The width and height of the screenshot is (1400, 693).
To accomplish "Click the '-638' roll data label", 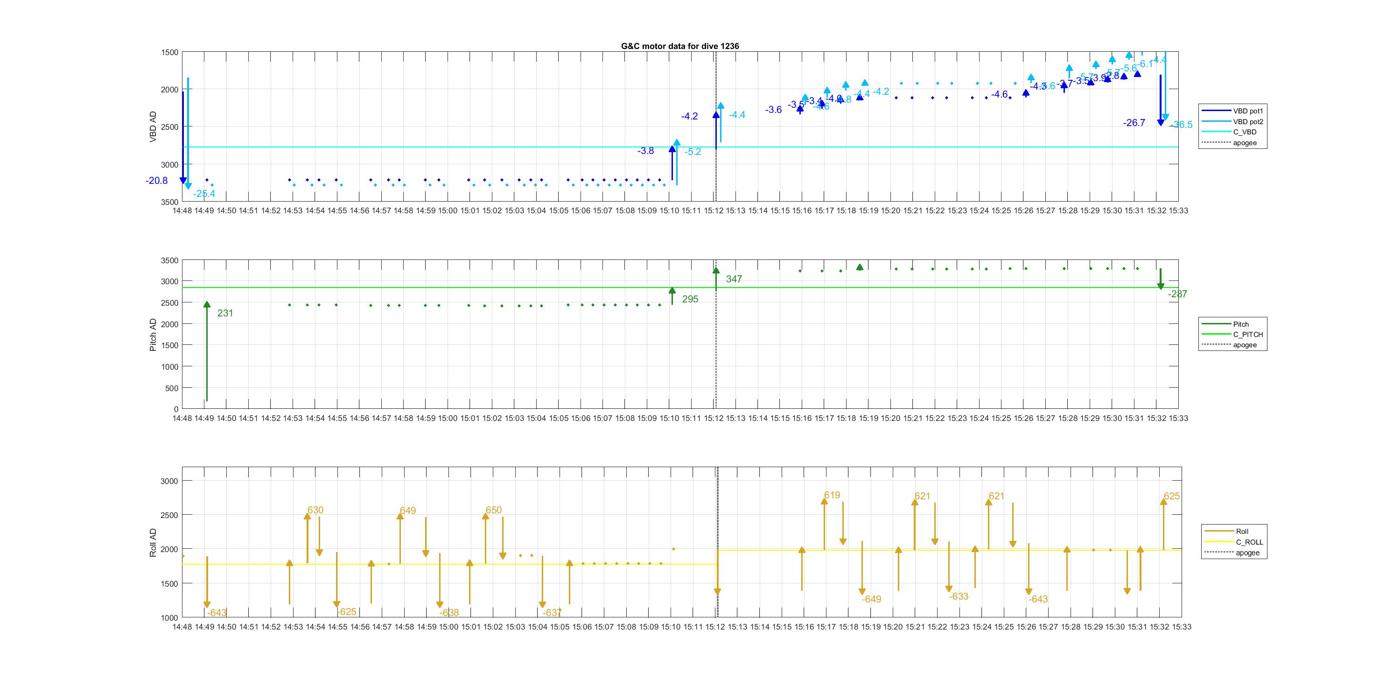I will (449, 613).
